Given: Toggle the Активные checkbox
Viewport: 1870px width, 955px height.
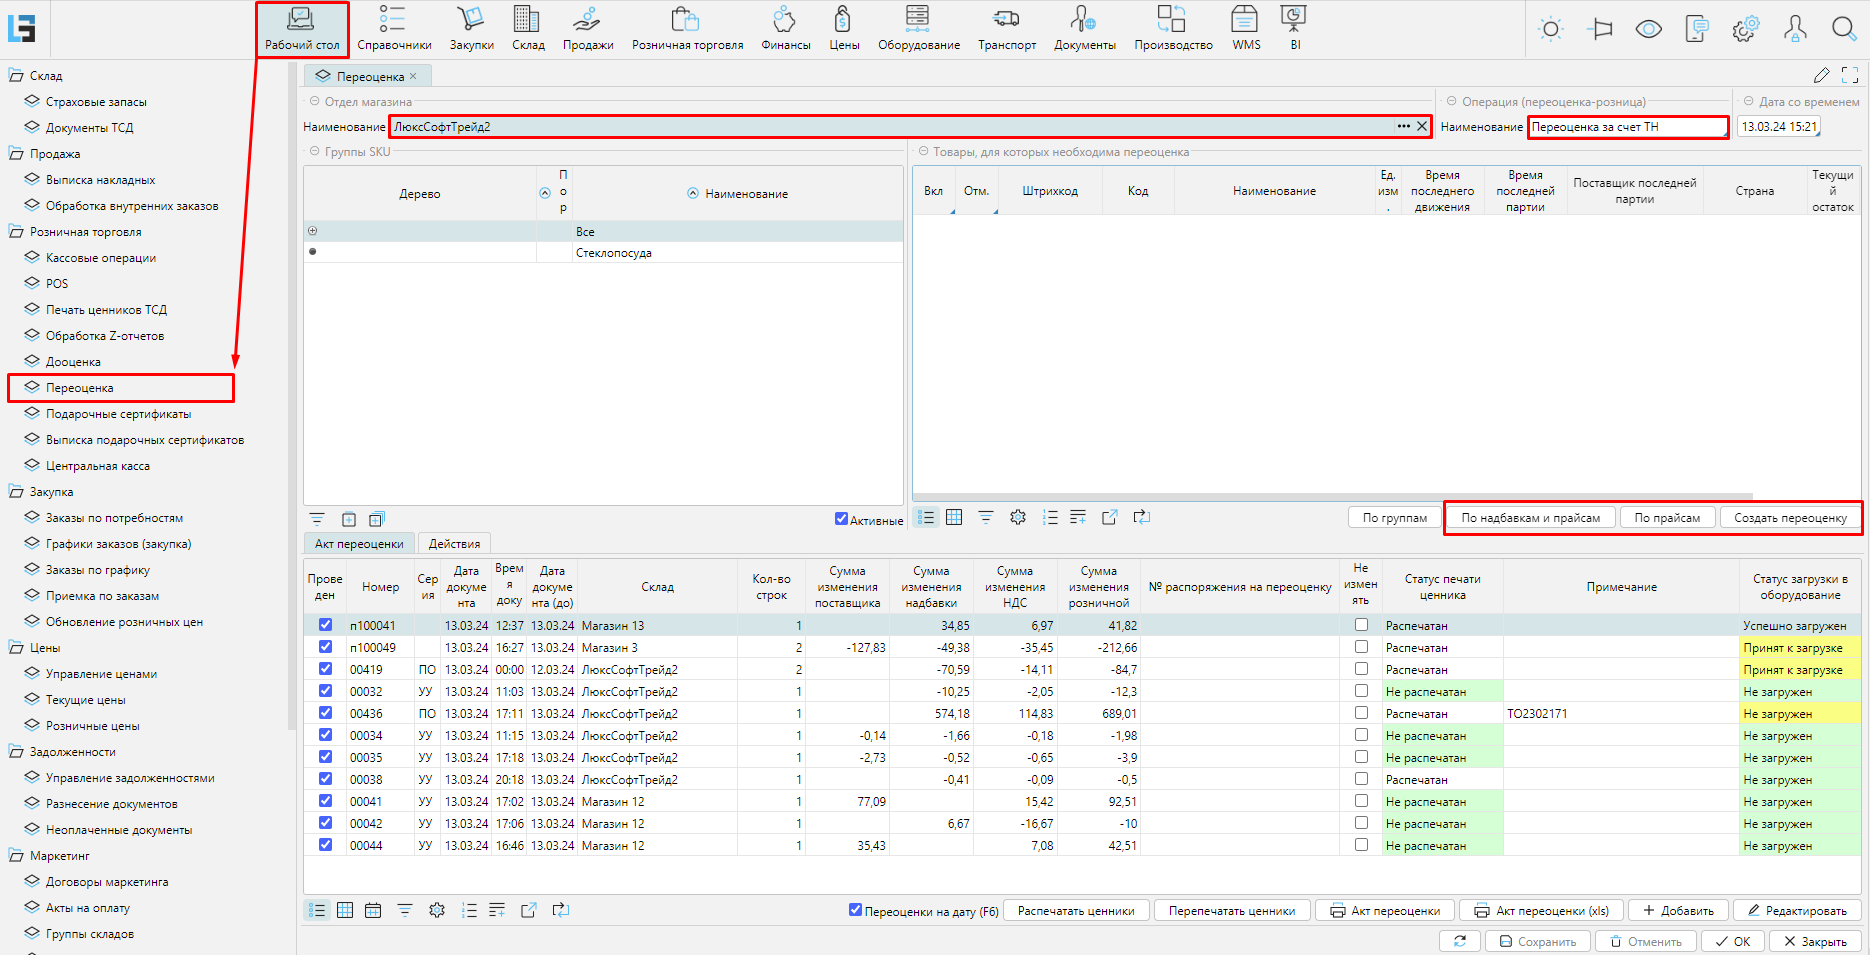Looking at the screenshot, I should click(x=841, y=519).
